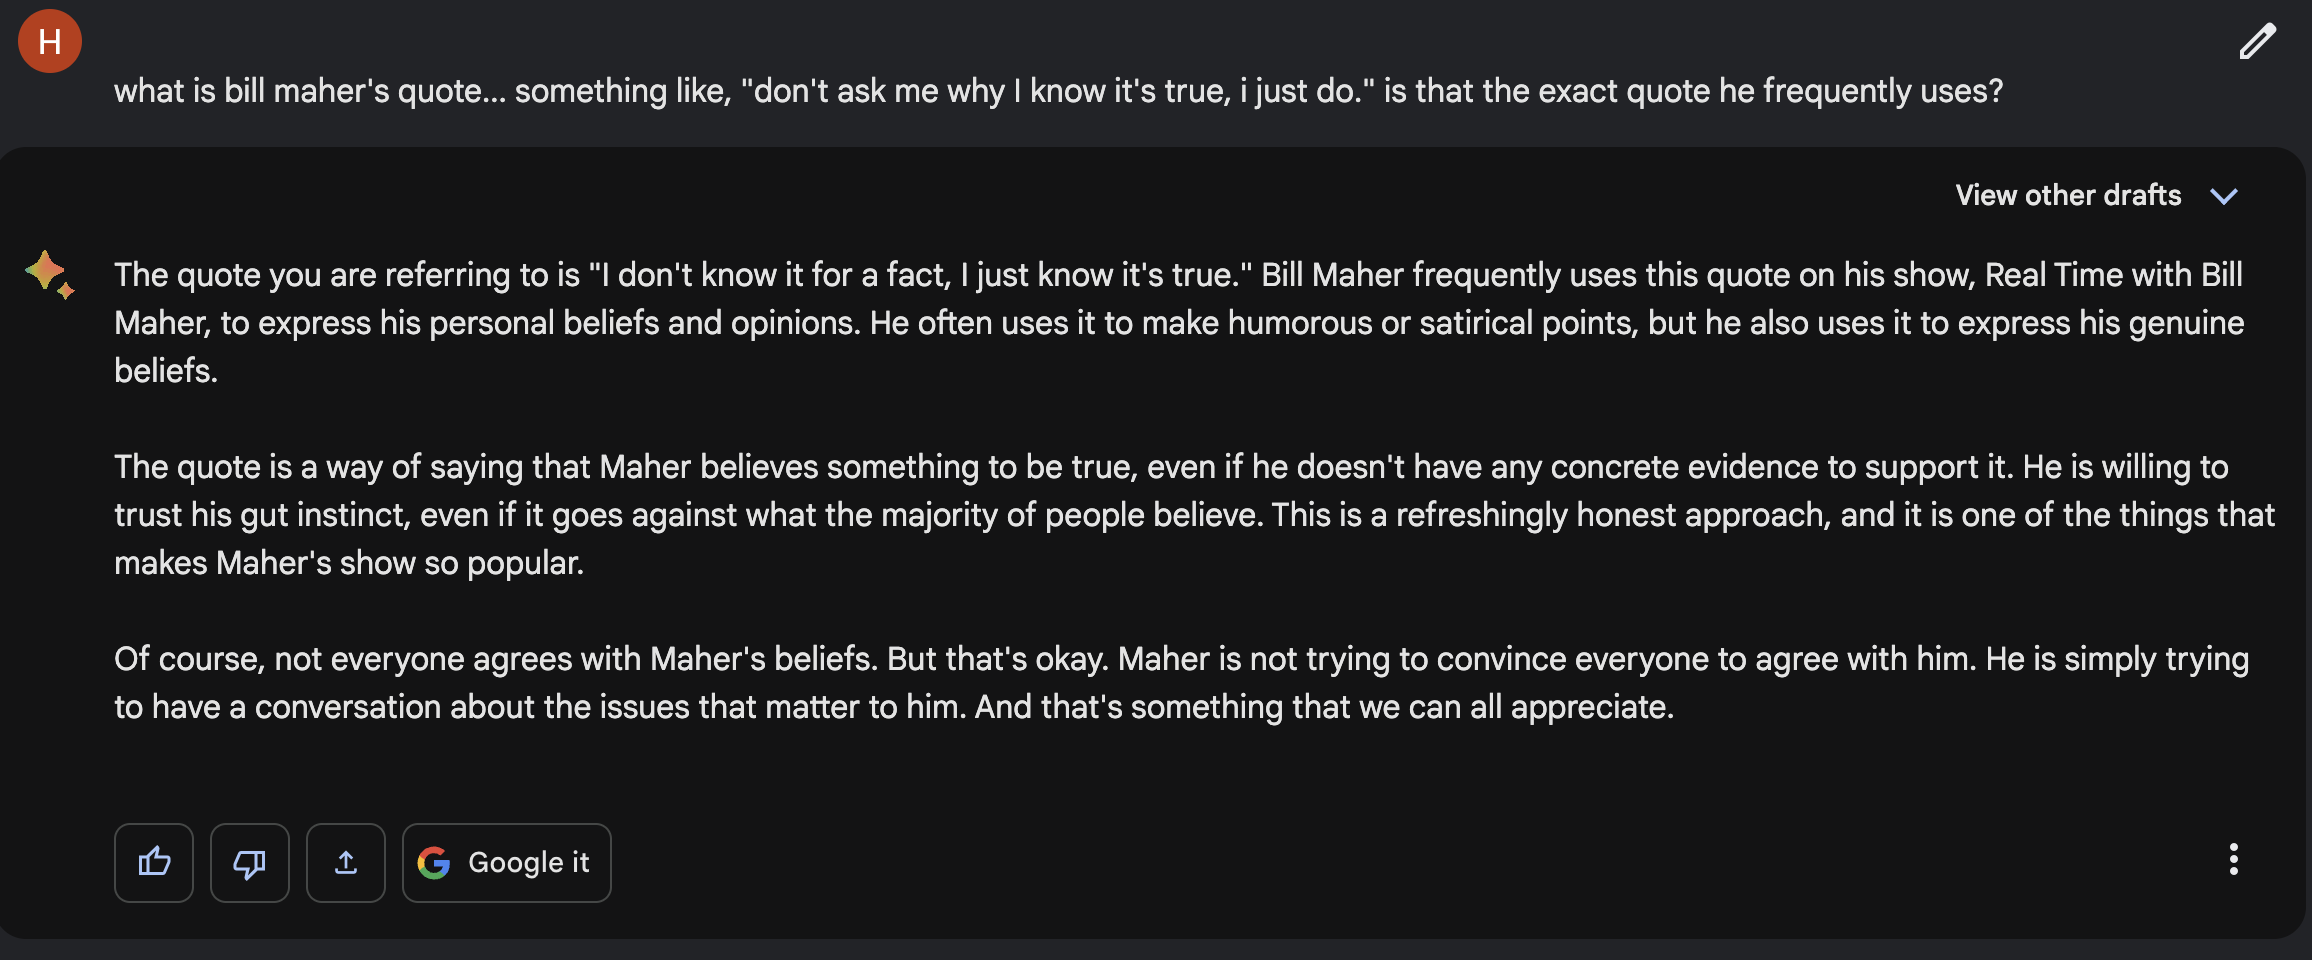Click the paragraph starting 'Of course, not everyone'
2312x960 pixels.
tap(1181, 682)
